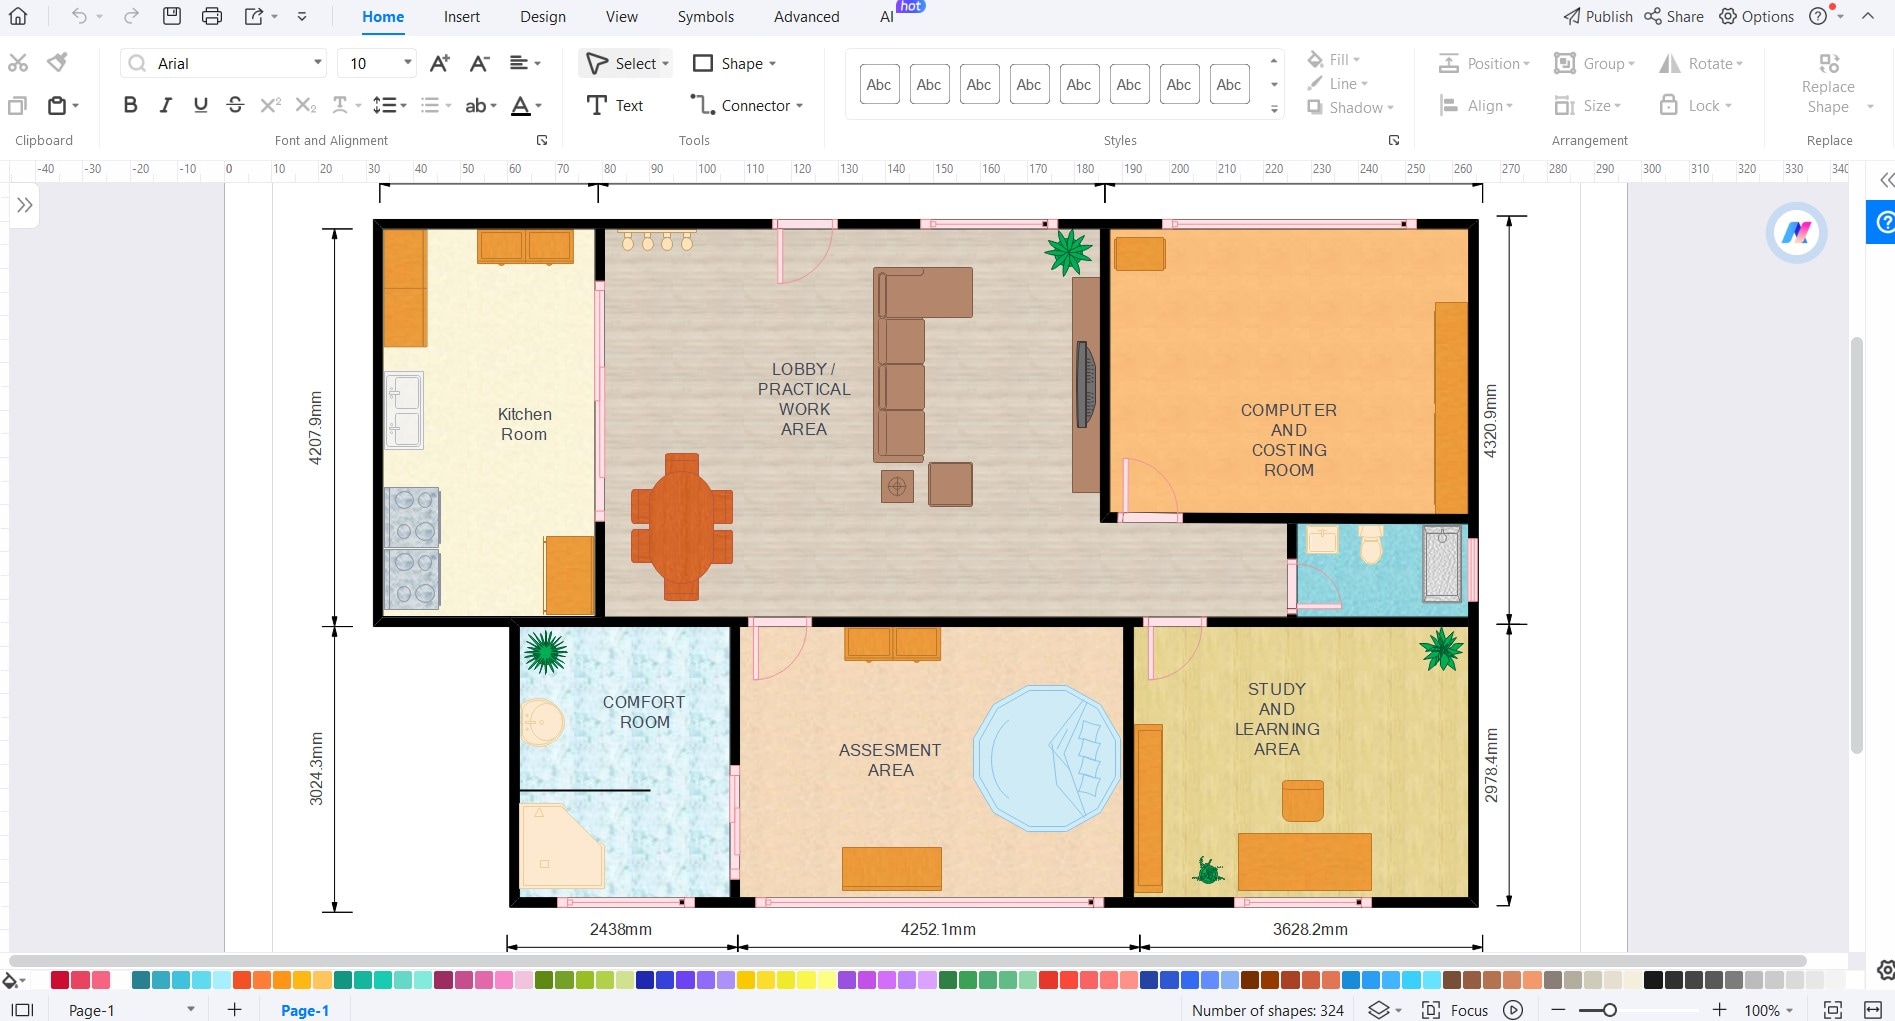Image resolution: width=1895 pixels, height=1021 pixels.
Task: Expand the styles gallery
Action: point(1274,108)
